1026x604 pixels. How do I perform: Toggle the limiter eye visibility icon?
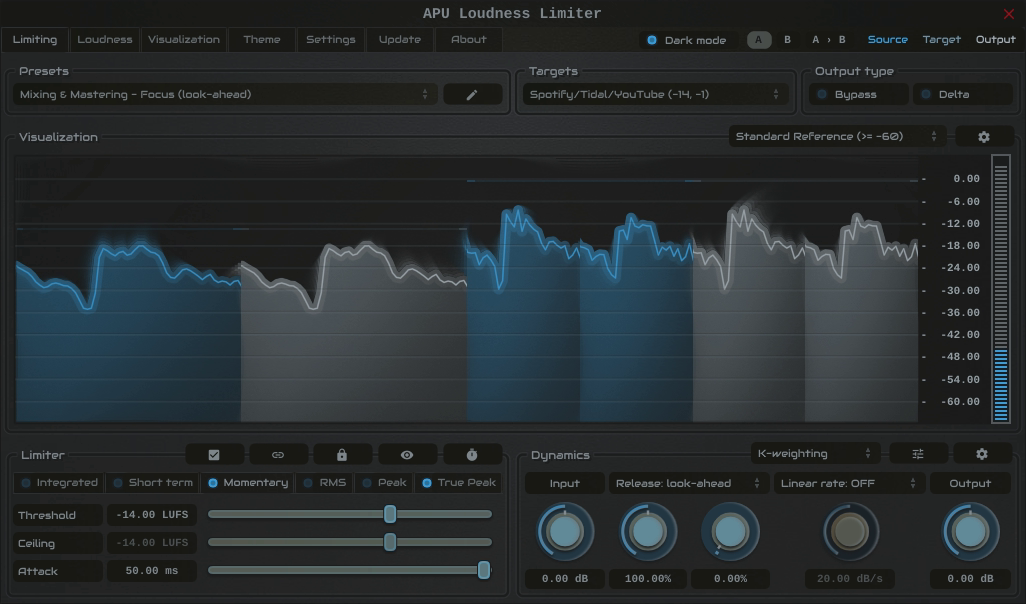point(407,455)
